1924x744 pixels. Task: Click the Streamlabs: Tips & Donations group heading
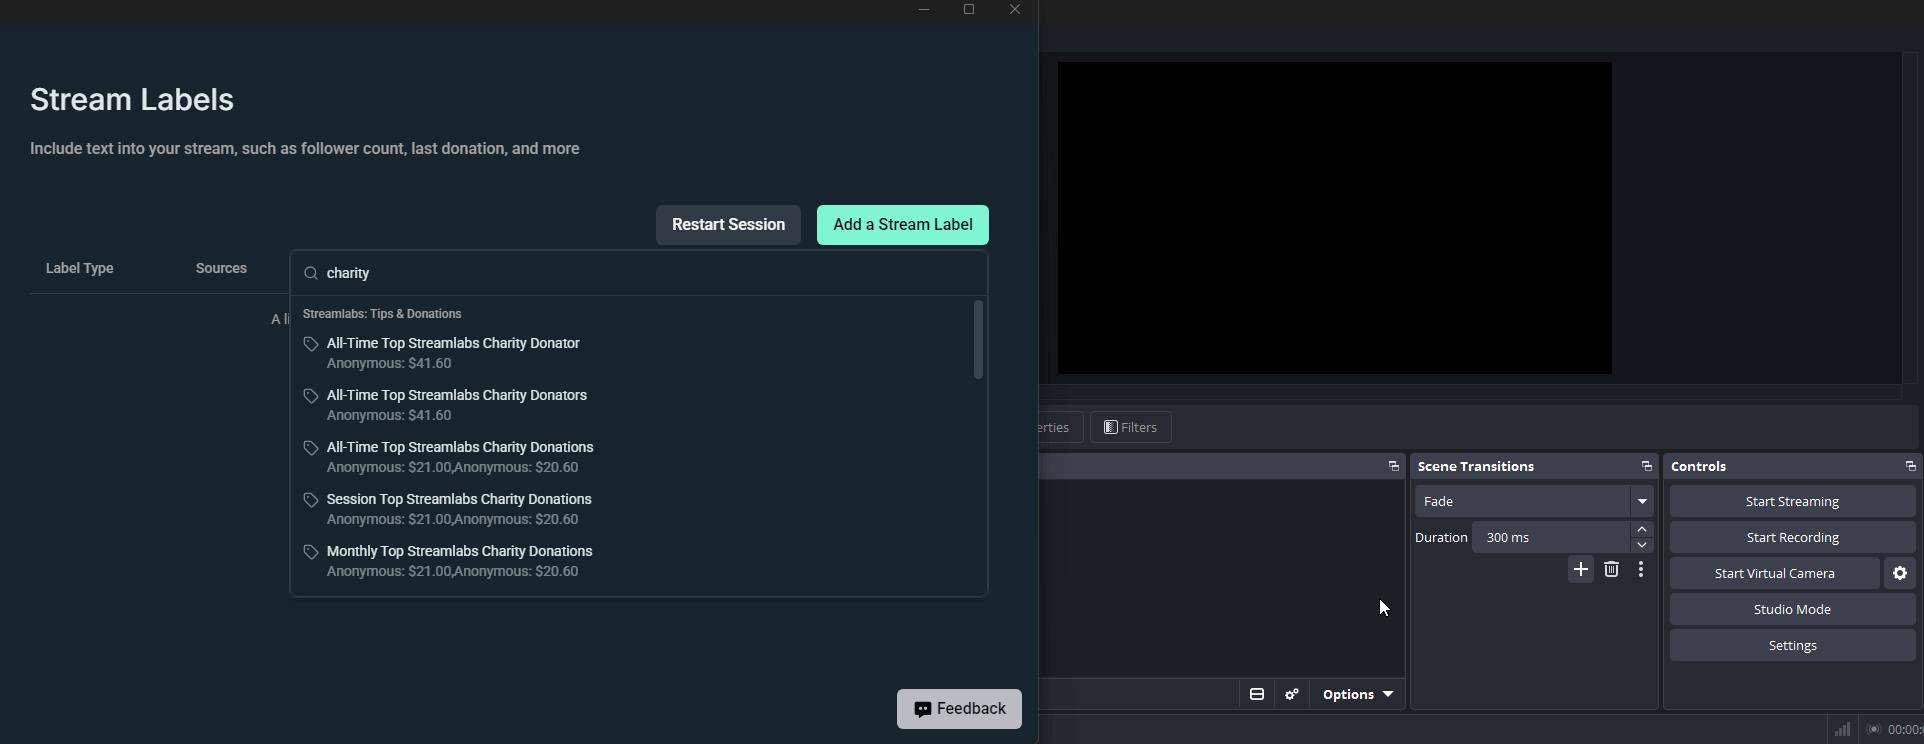[x=382, y=314]
